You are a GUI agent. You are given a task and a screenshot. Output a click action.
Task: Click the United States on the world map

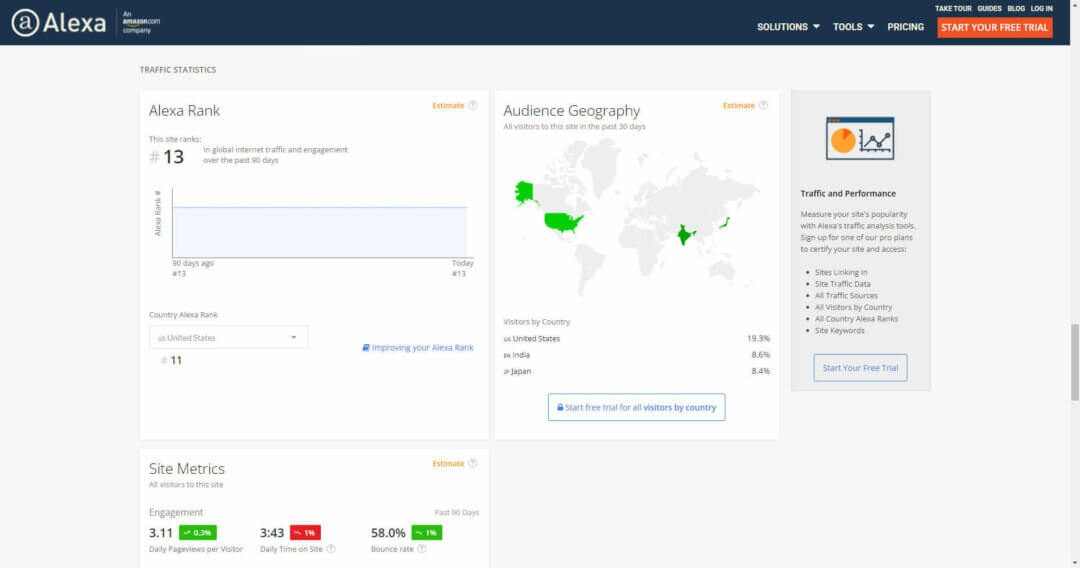coord(563,222)
